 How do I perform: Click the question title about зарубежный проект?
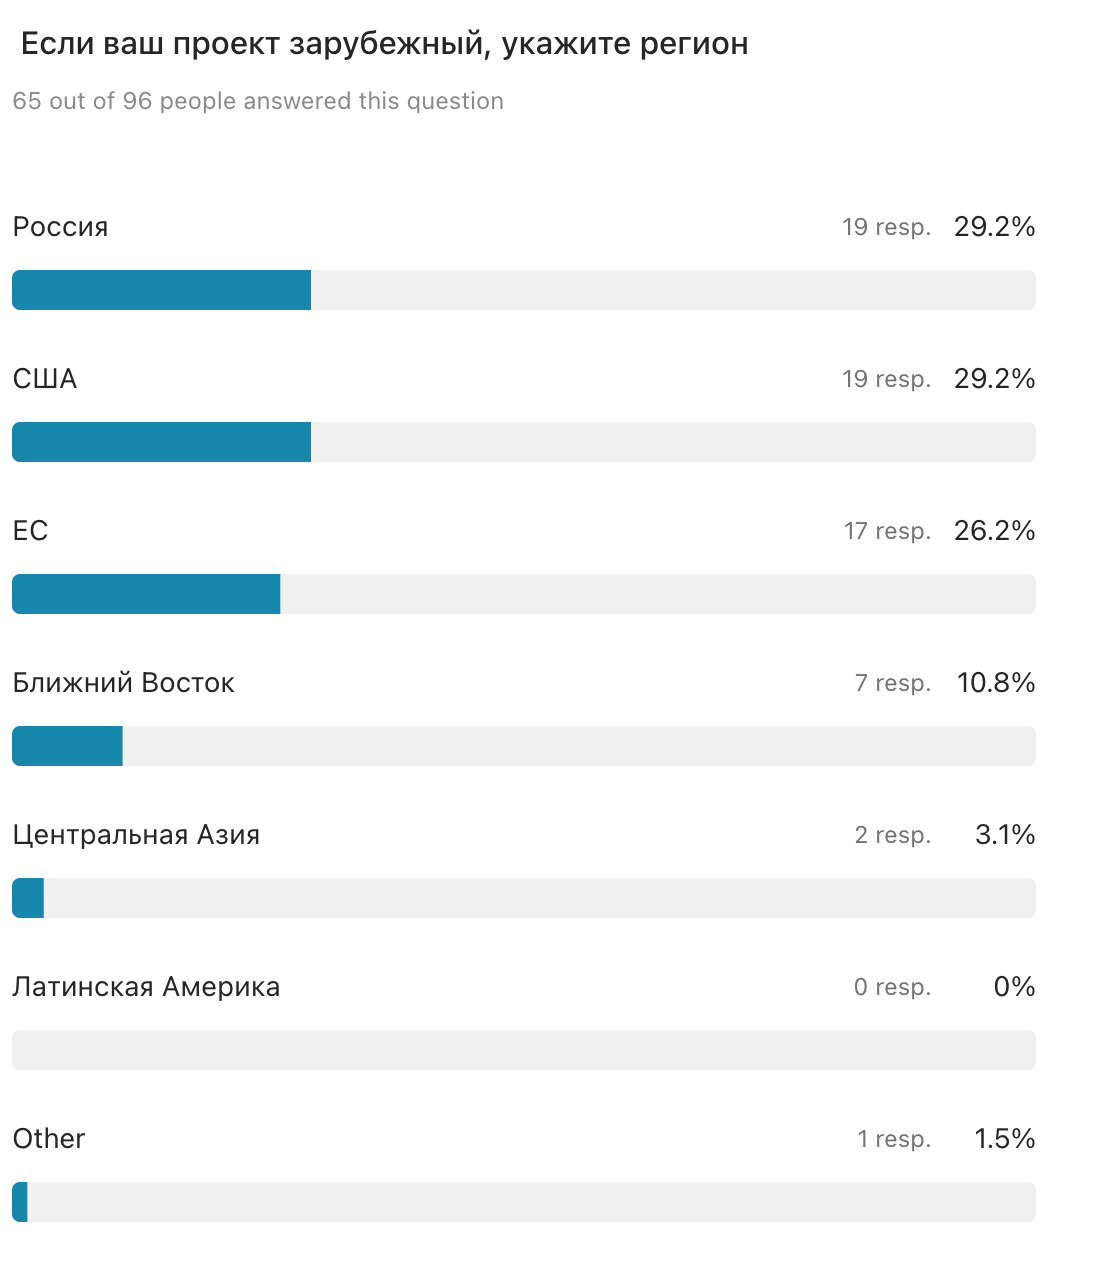point(385,45)
